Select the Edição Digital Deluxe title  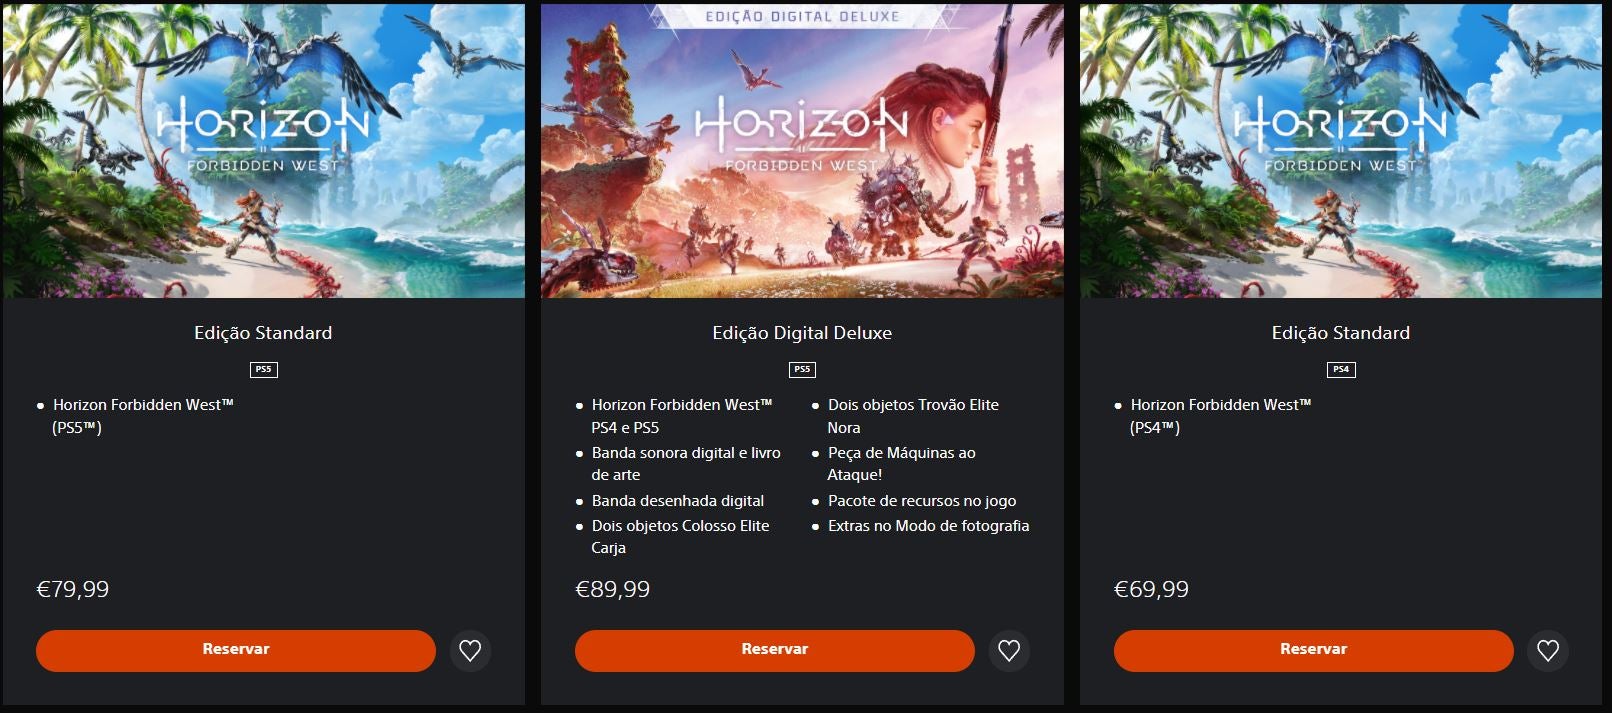802,333
